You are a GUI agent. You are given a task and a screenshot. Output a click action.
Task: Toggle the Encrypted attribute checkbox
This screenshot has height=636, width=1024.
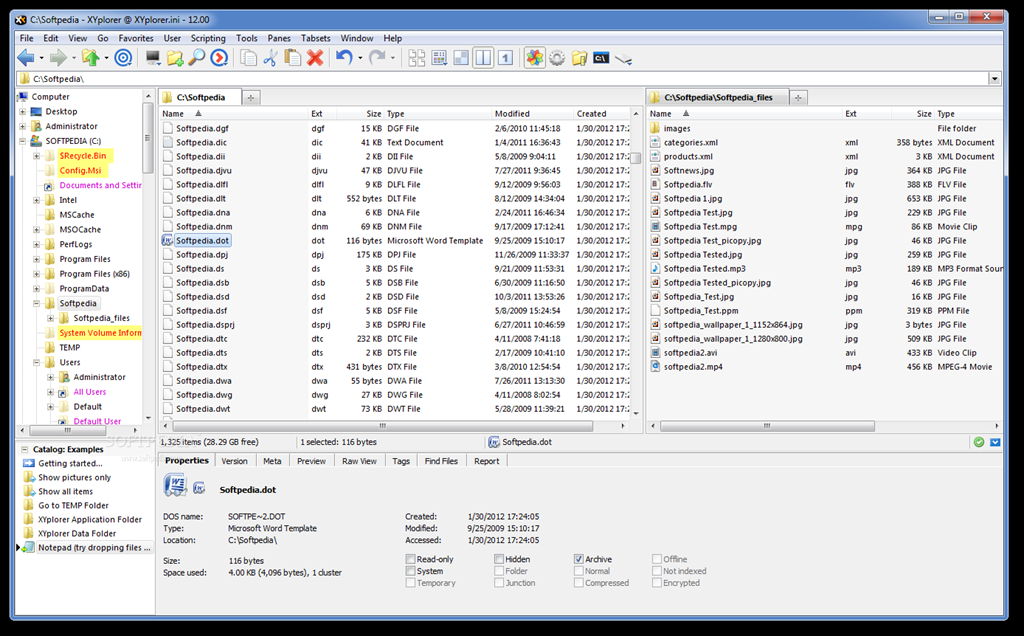656,582
